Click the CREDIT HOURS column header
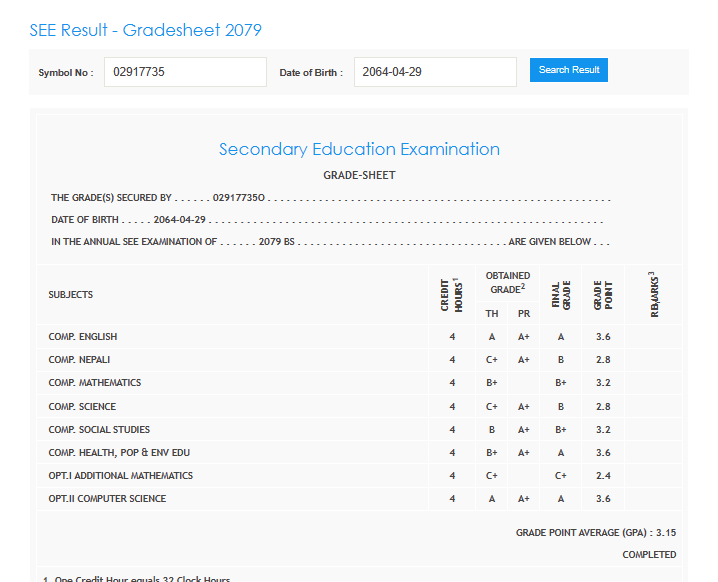Image resolution: width=718 pixels, height=582 pixels. pyautogui.click(x=451, y=294)
